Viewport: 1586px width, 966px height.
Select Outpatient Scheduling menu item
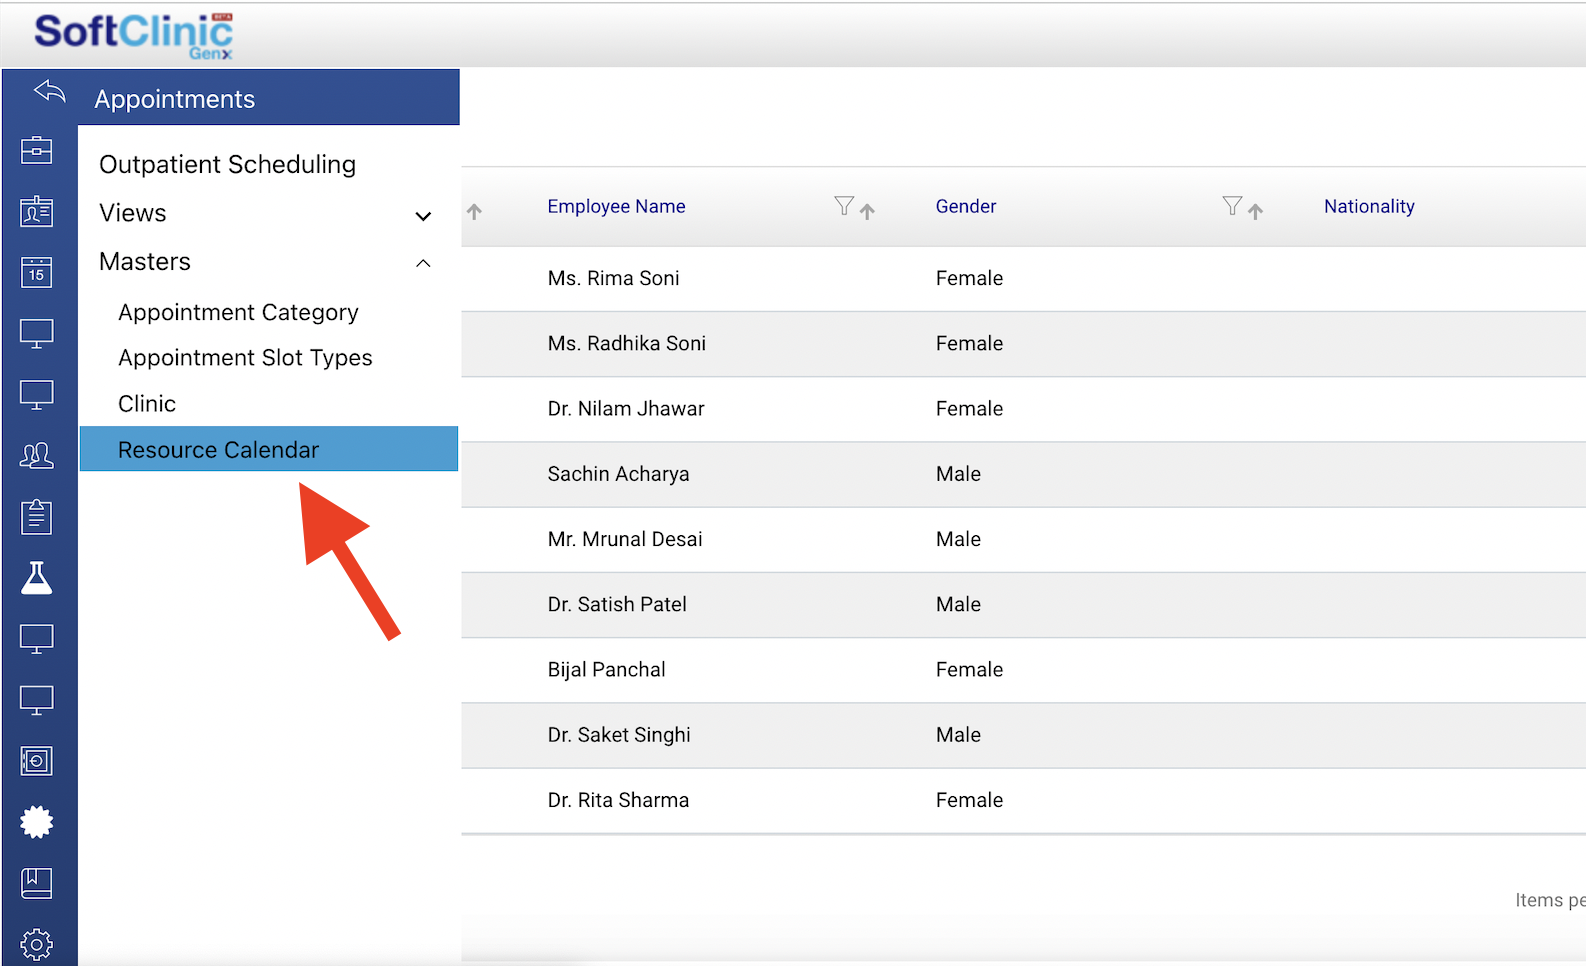227,164
